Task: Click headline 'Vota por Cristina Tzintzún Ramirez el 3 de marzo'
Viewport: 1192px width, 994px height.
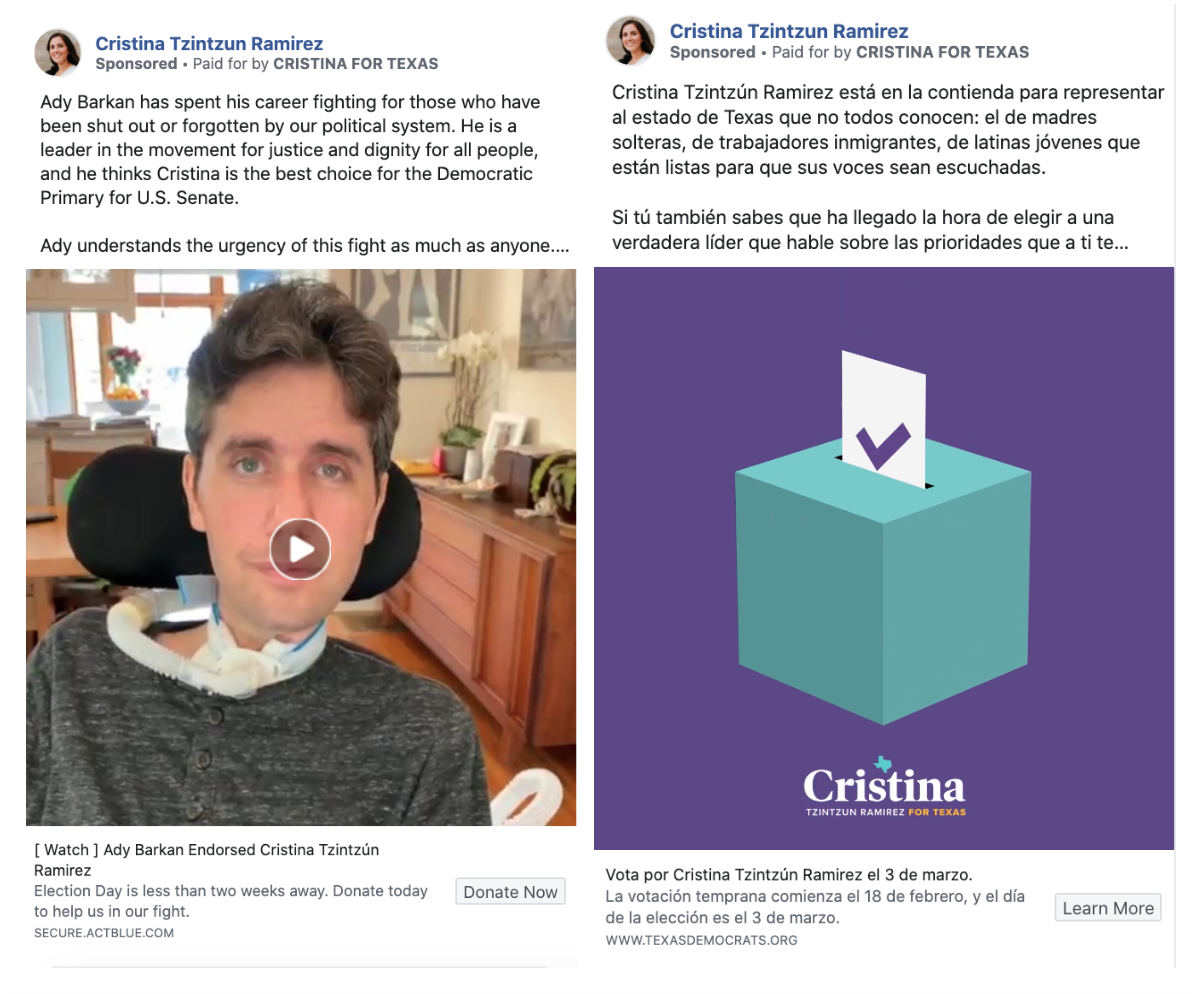Action: 789,874
